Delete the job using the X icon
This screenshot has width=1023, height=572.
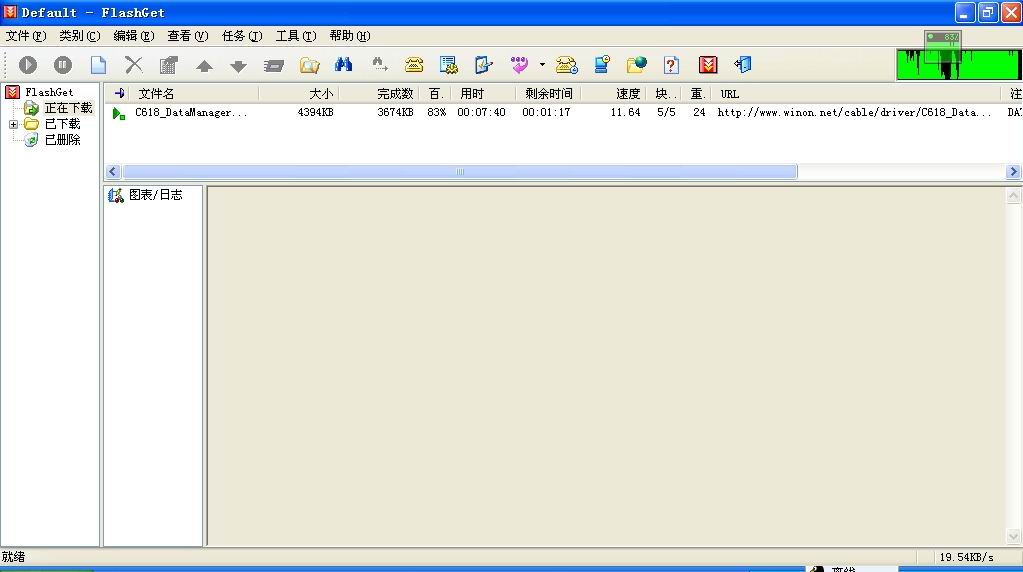tap(134, 65)
